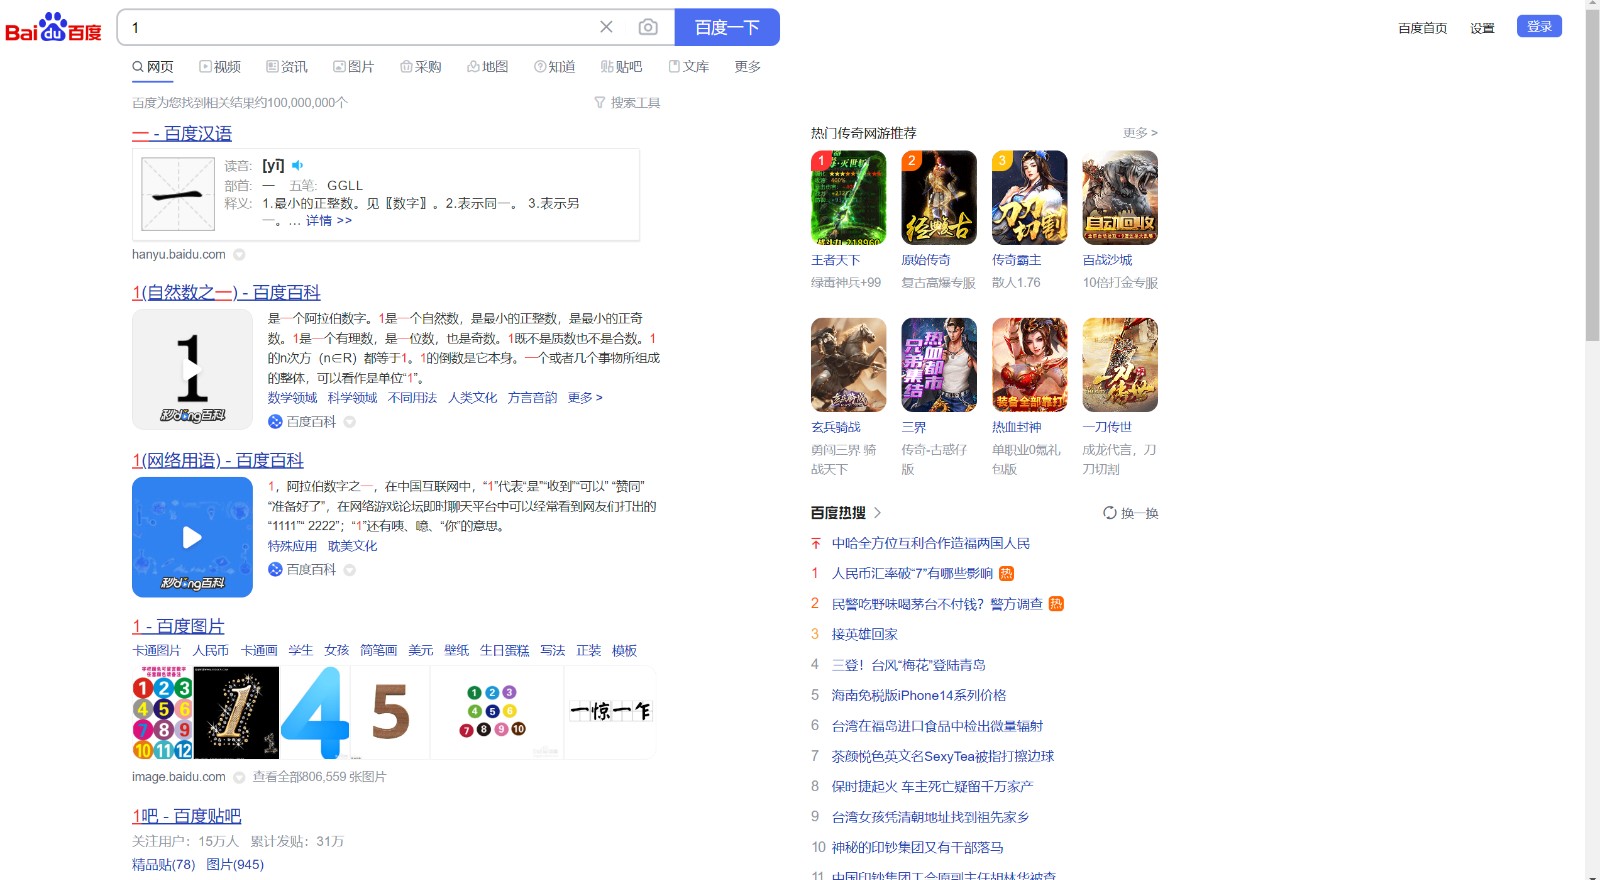Expand 更多 > baike sublinks
1600x880 pixels.
click(585, 398)
